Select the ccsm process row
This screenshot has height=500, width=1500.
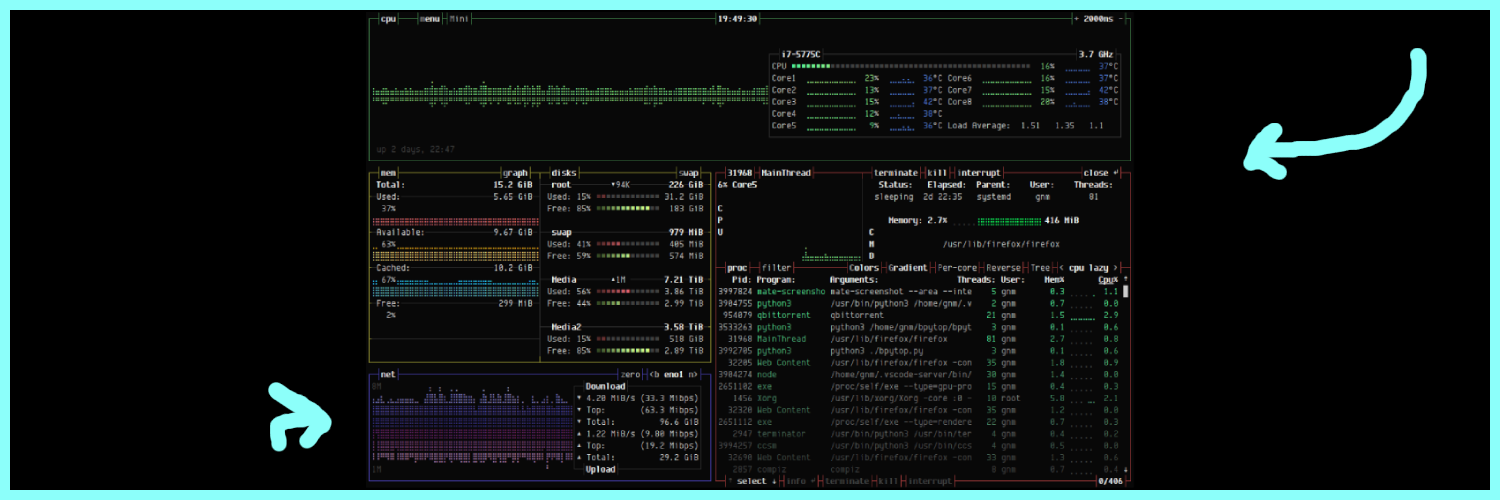[x=918, y=446]
